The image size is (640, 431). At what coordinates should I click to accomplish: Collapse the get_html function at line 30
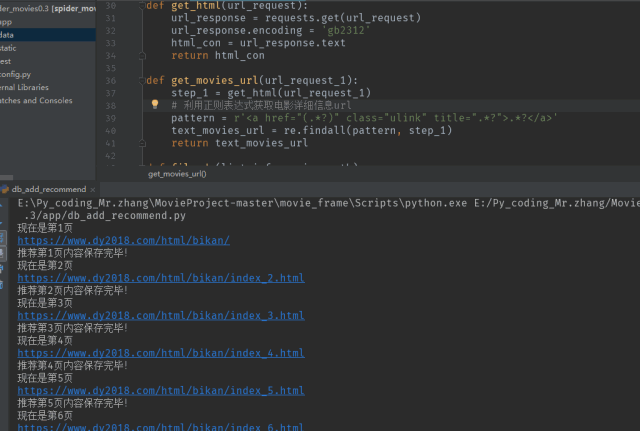[142, 6]
